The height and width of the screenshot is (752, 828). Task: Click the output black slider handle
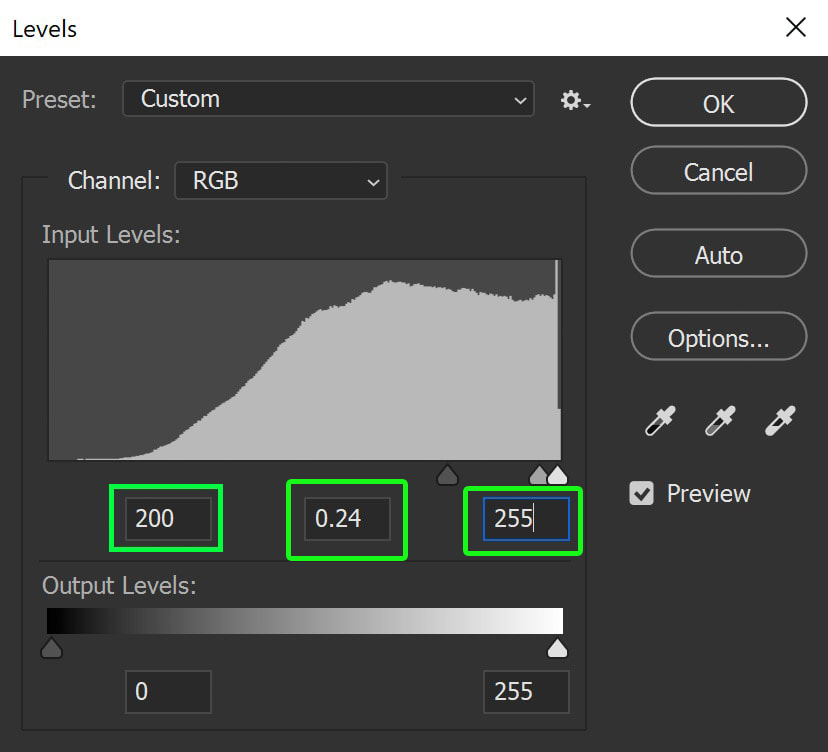click(51, 648)
